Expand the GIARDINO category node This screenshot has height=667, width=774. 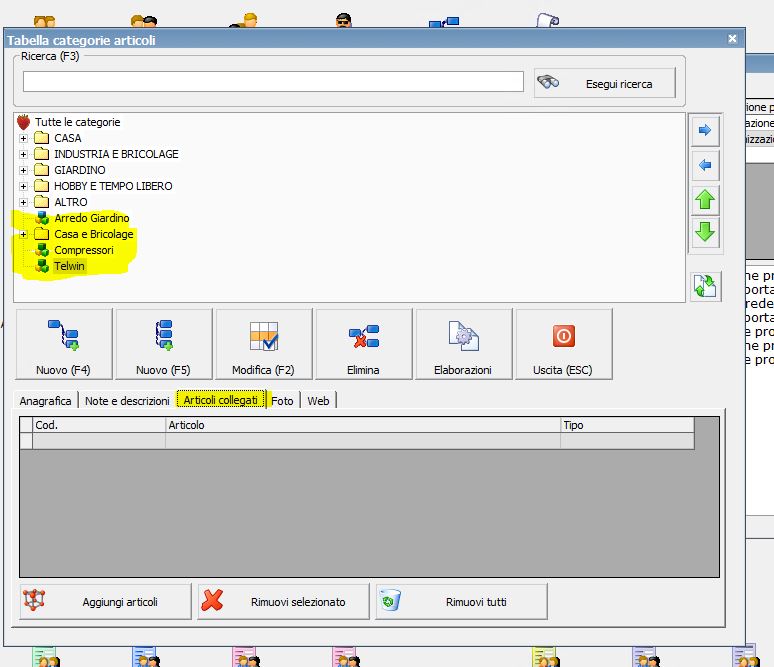point(23,170)
